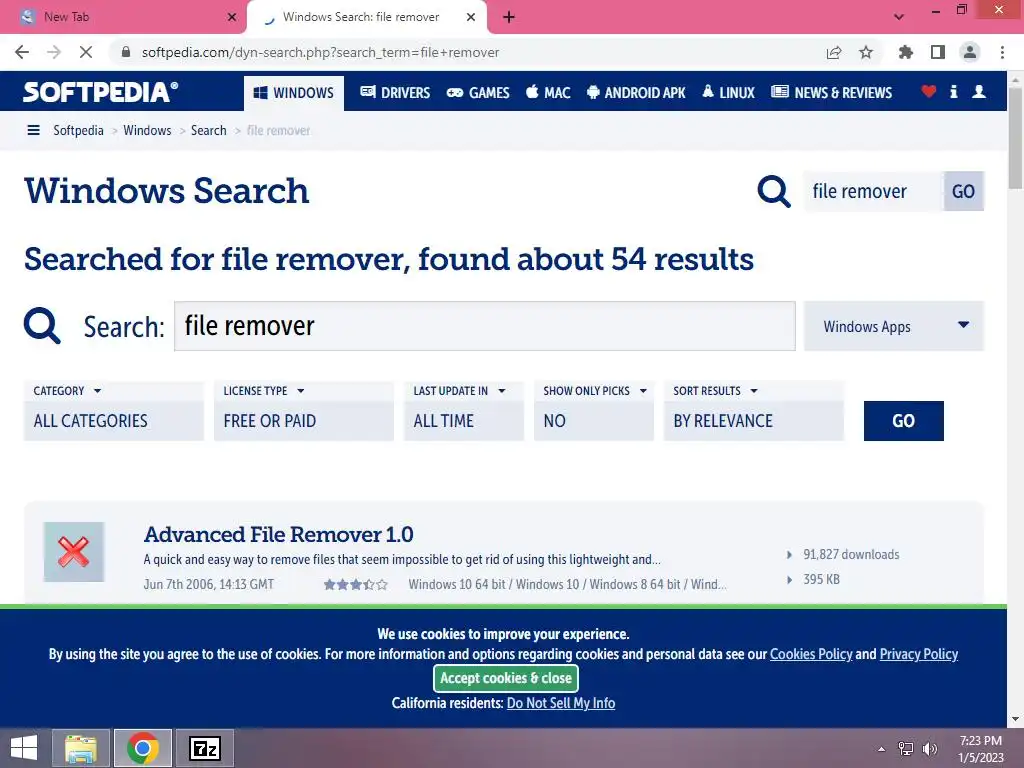Image resolution: width=1024 pixels, height=768 pixels.
Task: Switch to the New Tab browser tab
Action: (x=122, y=17)
